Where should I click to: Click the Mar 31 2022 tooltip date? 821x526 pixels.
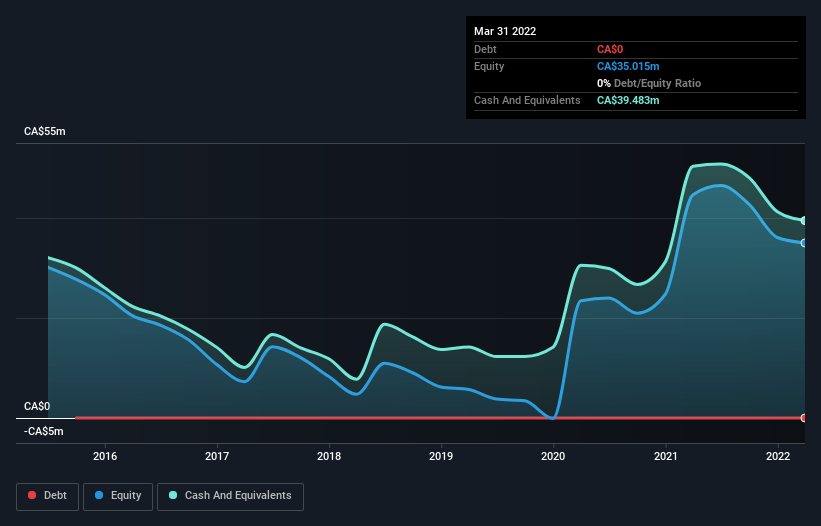tap(505, 31)
